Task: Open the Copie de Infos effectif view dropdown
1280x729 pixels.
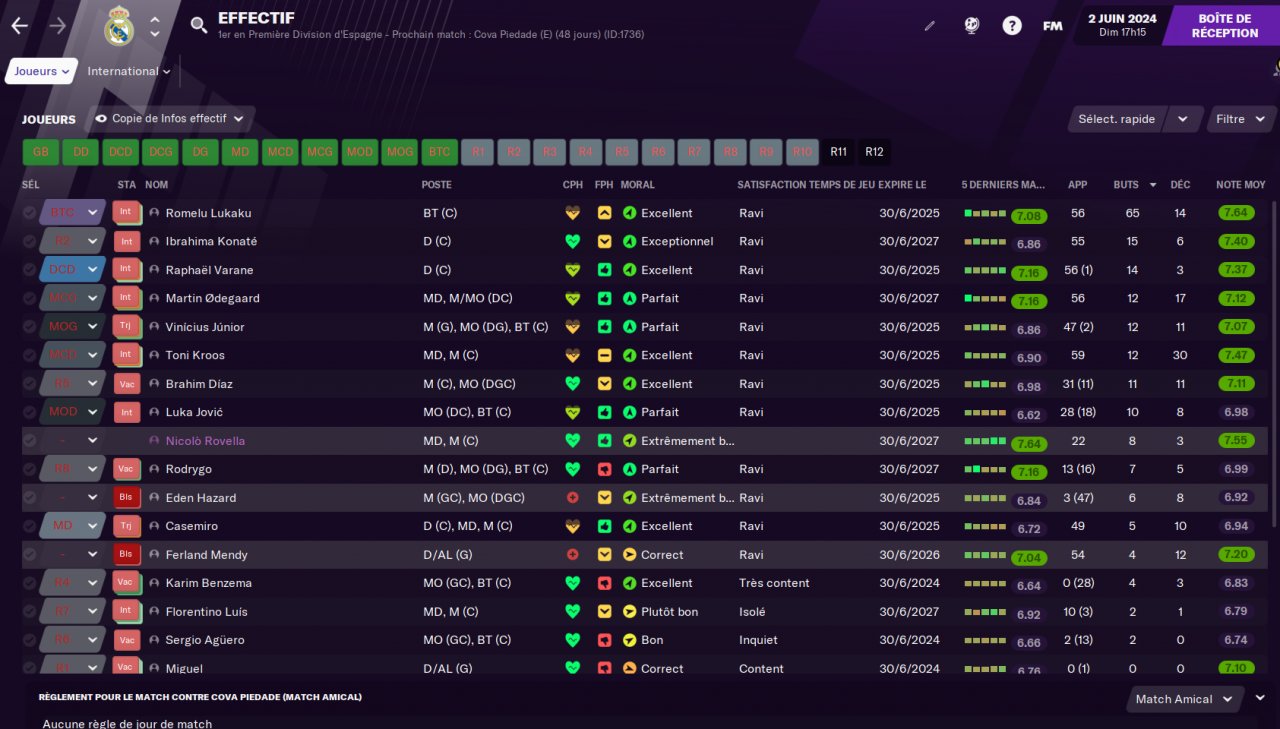Action: pyautogui.click(x=169, y=119)
